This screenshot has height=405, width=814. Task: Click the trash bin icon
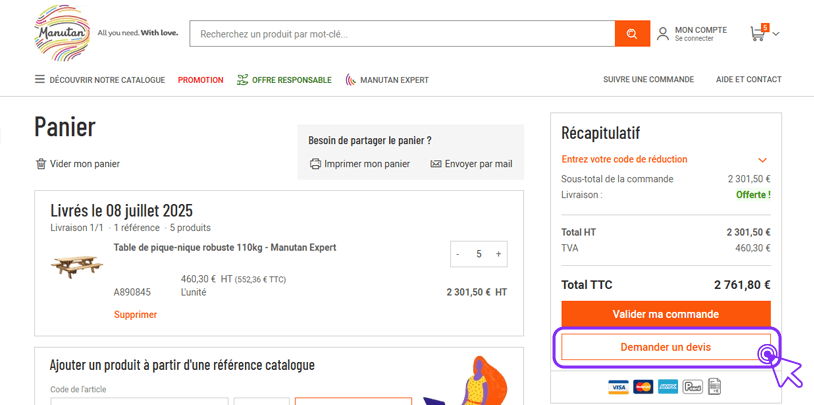point(40,164)
